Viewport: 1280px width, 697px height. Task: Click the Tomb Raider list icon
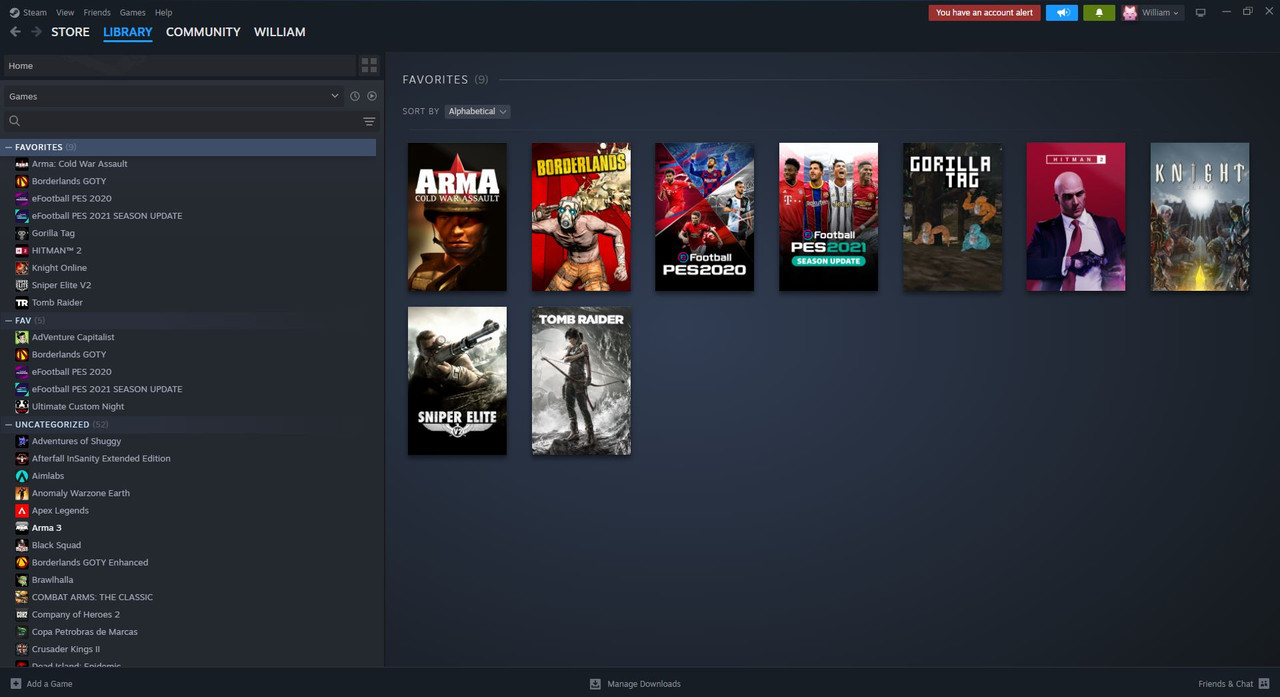22,302
